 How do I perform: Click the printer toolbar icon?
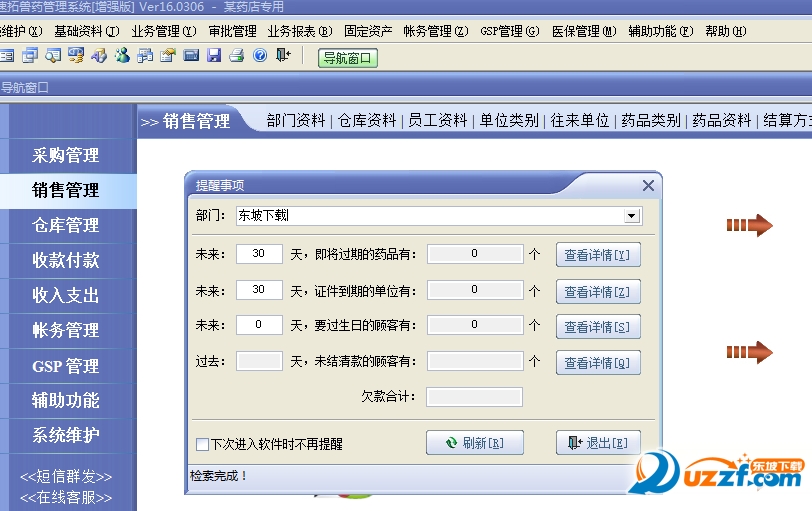(x=237, y=55)
